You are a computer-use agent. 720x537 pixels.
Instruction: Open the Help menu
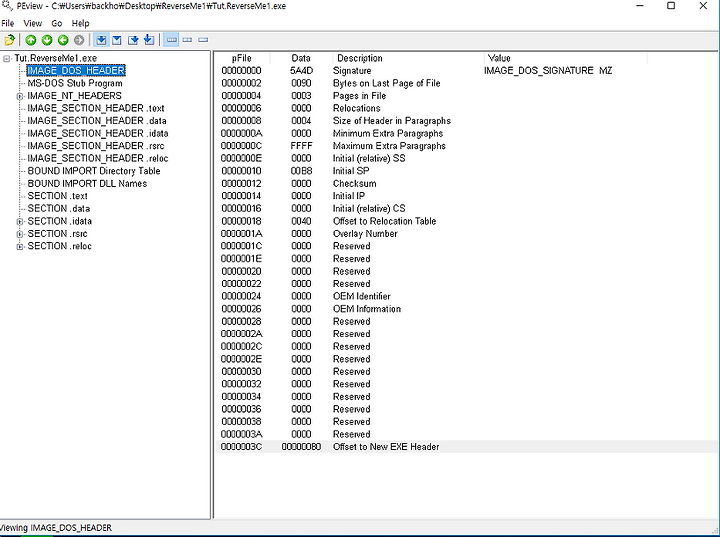point(80,23)
